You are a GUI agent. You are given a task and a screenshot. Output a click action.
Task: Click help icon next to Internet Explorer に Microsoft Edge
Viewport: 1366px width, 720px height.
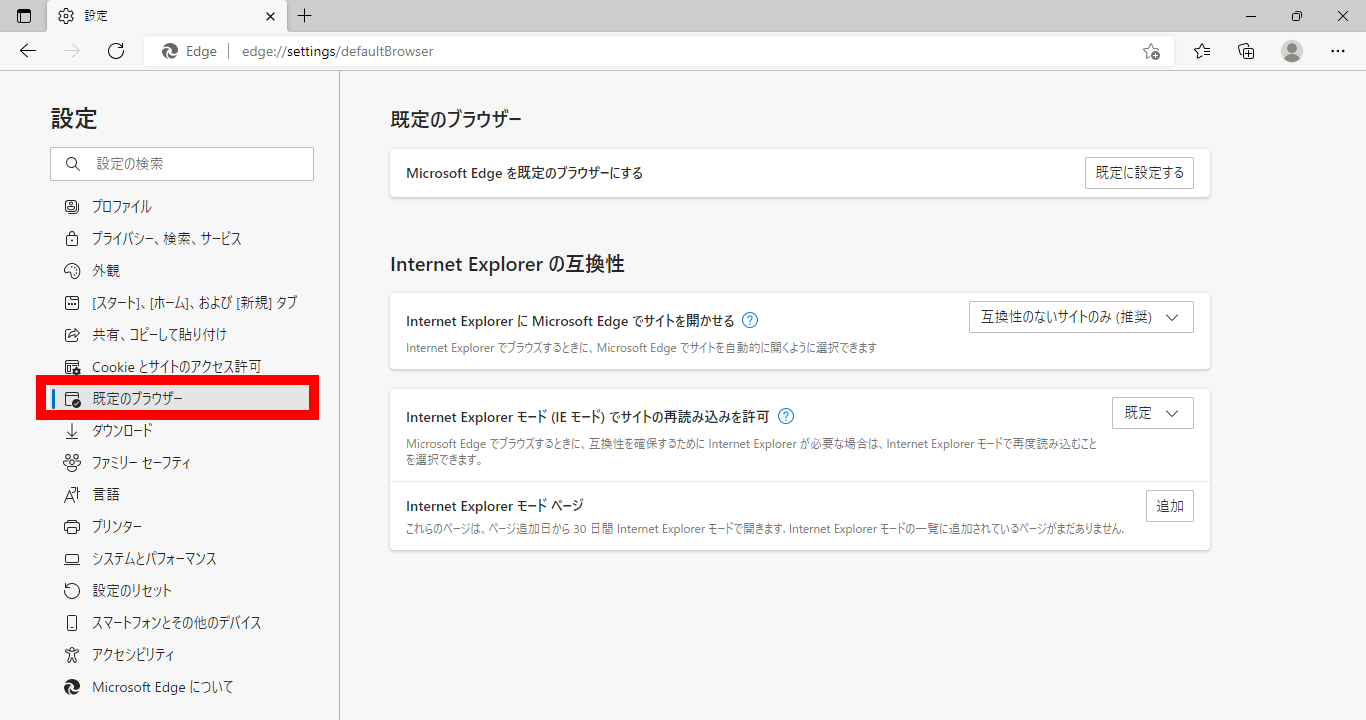(x=750, y=321)
